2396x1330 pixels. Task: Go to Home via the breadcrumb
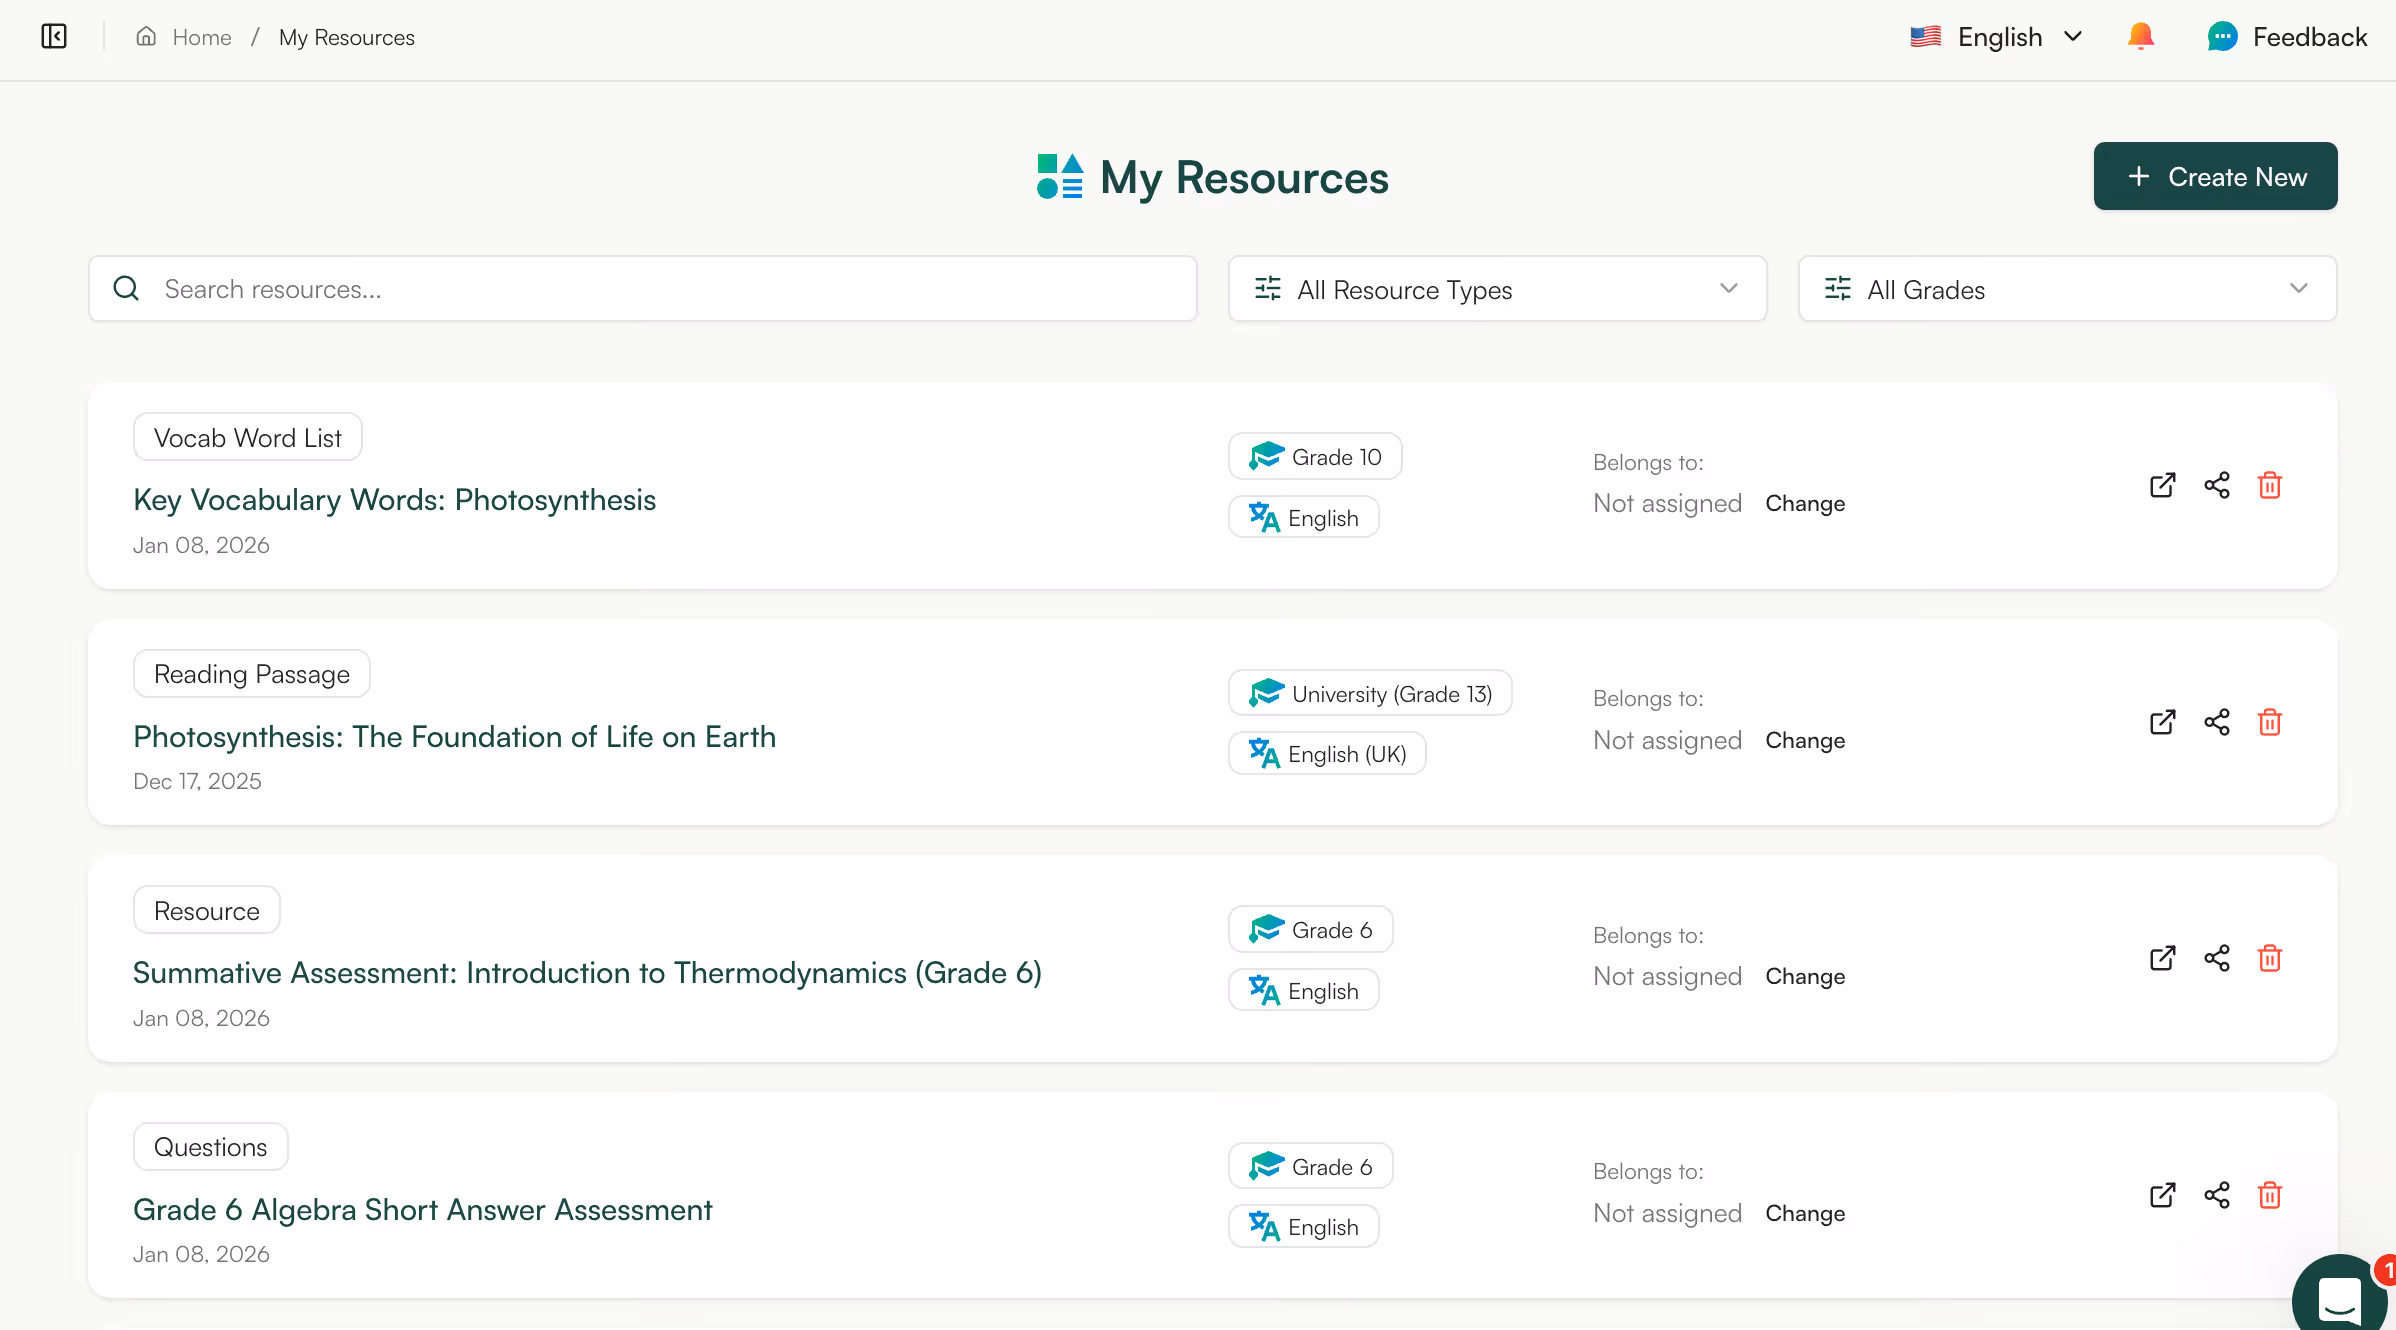[201, 37]
